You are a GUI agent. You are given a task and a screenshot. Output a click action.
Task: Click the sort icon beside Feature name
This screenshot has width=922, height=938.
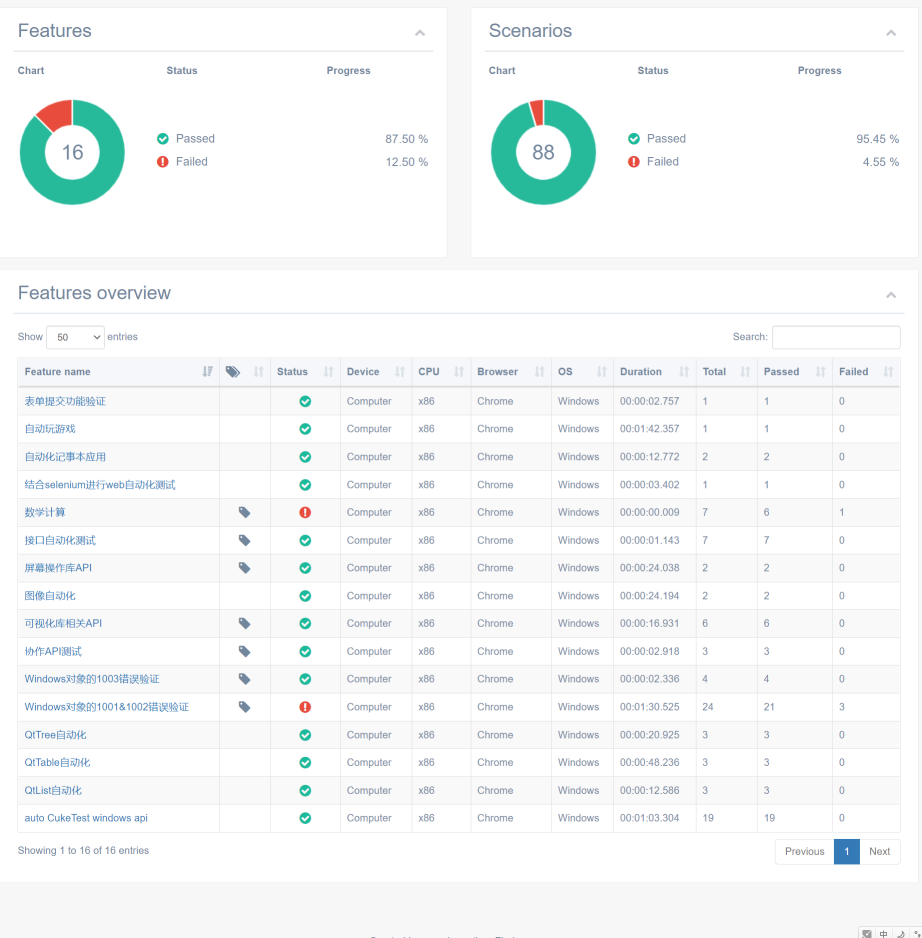coord(207,372)
